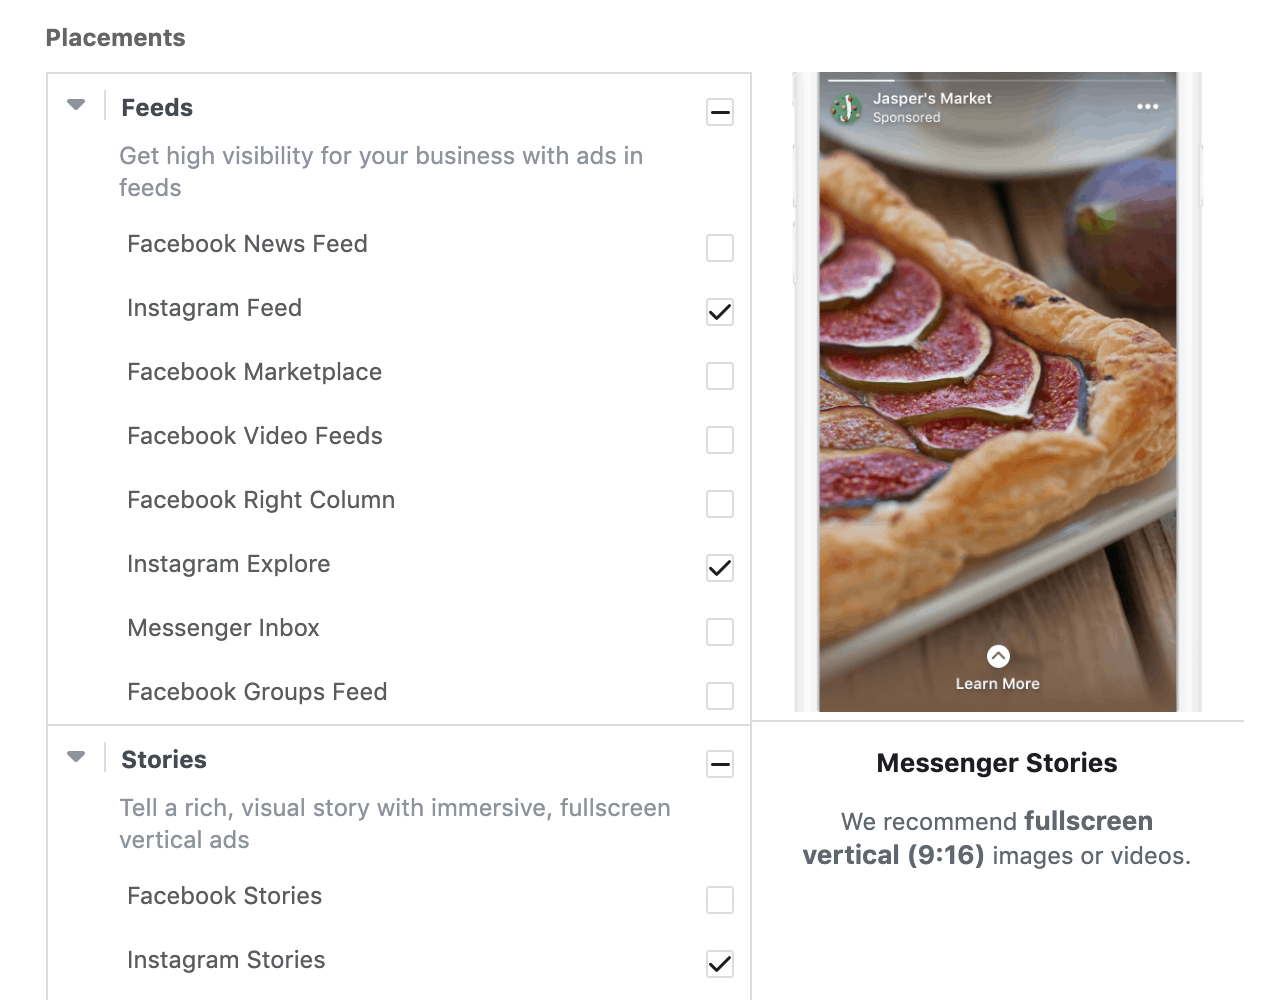Viewport: 1284px width, 1000px height.
Task: Enable the Facebook Right Column placement
Action: pos(720,504)
